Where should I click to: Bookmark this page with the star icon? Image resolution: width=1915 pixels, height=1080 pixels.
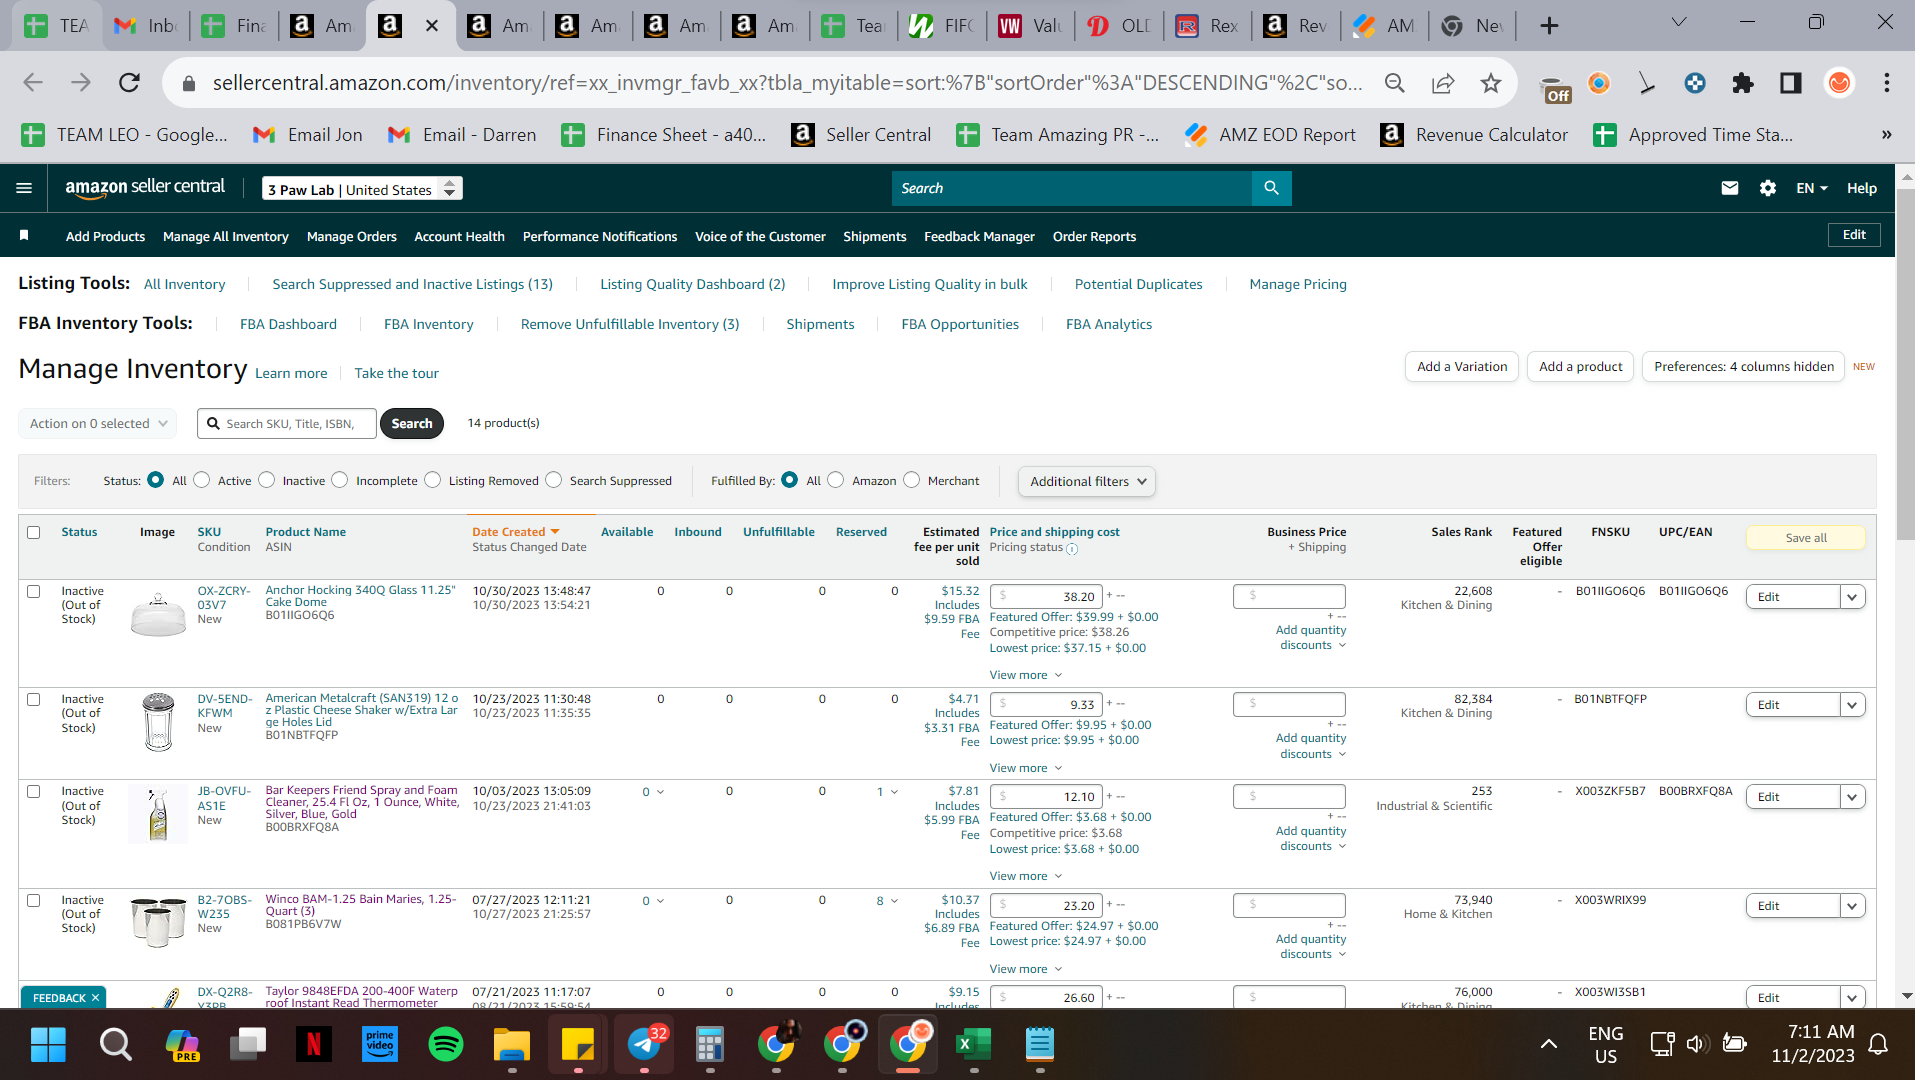(x=1490, y=83)
